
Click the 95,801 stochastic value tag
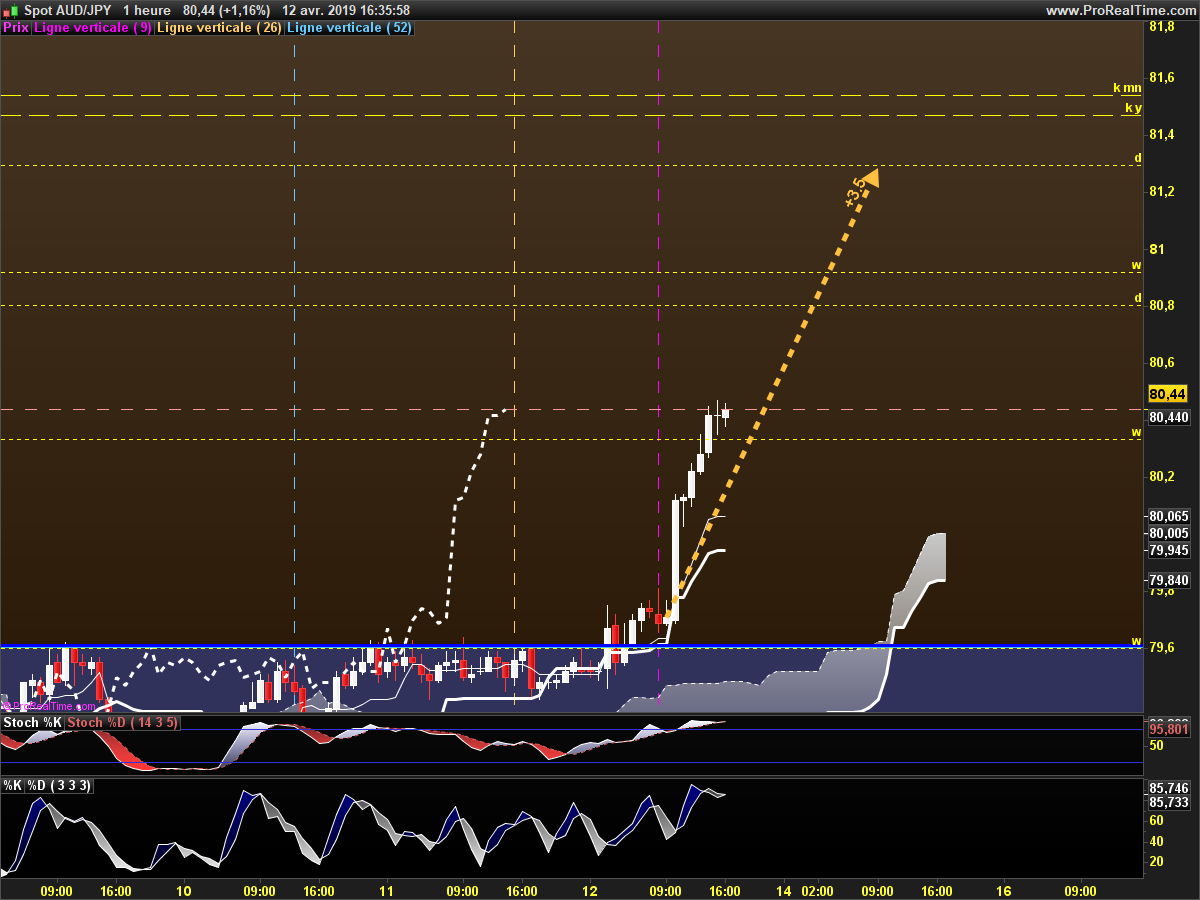(1169, 730)
